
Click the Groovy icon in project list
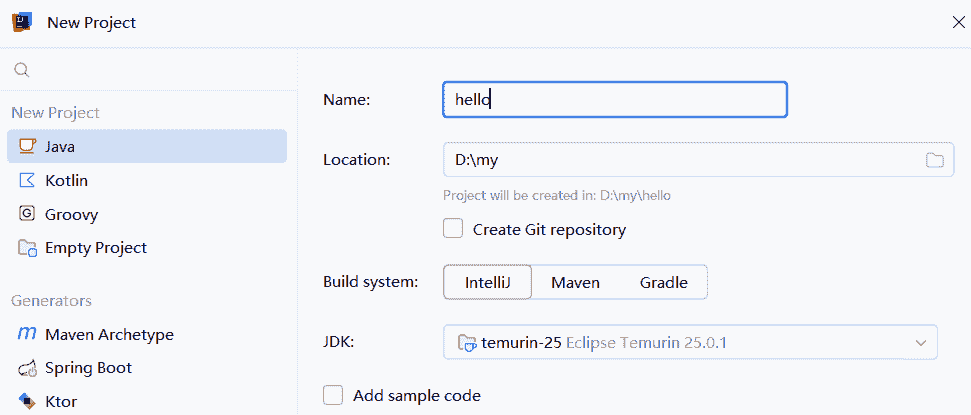pos(27,214)
